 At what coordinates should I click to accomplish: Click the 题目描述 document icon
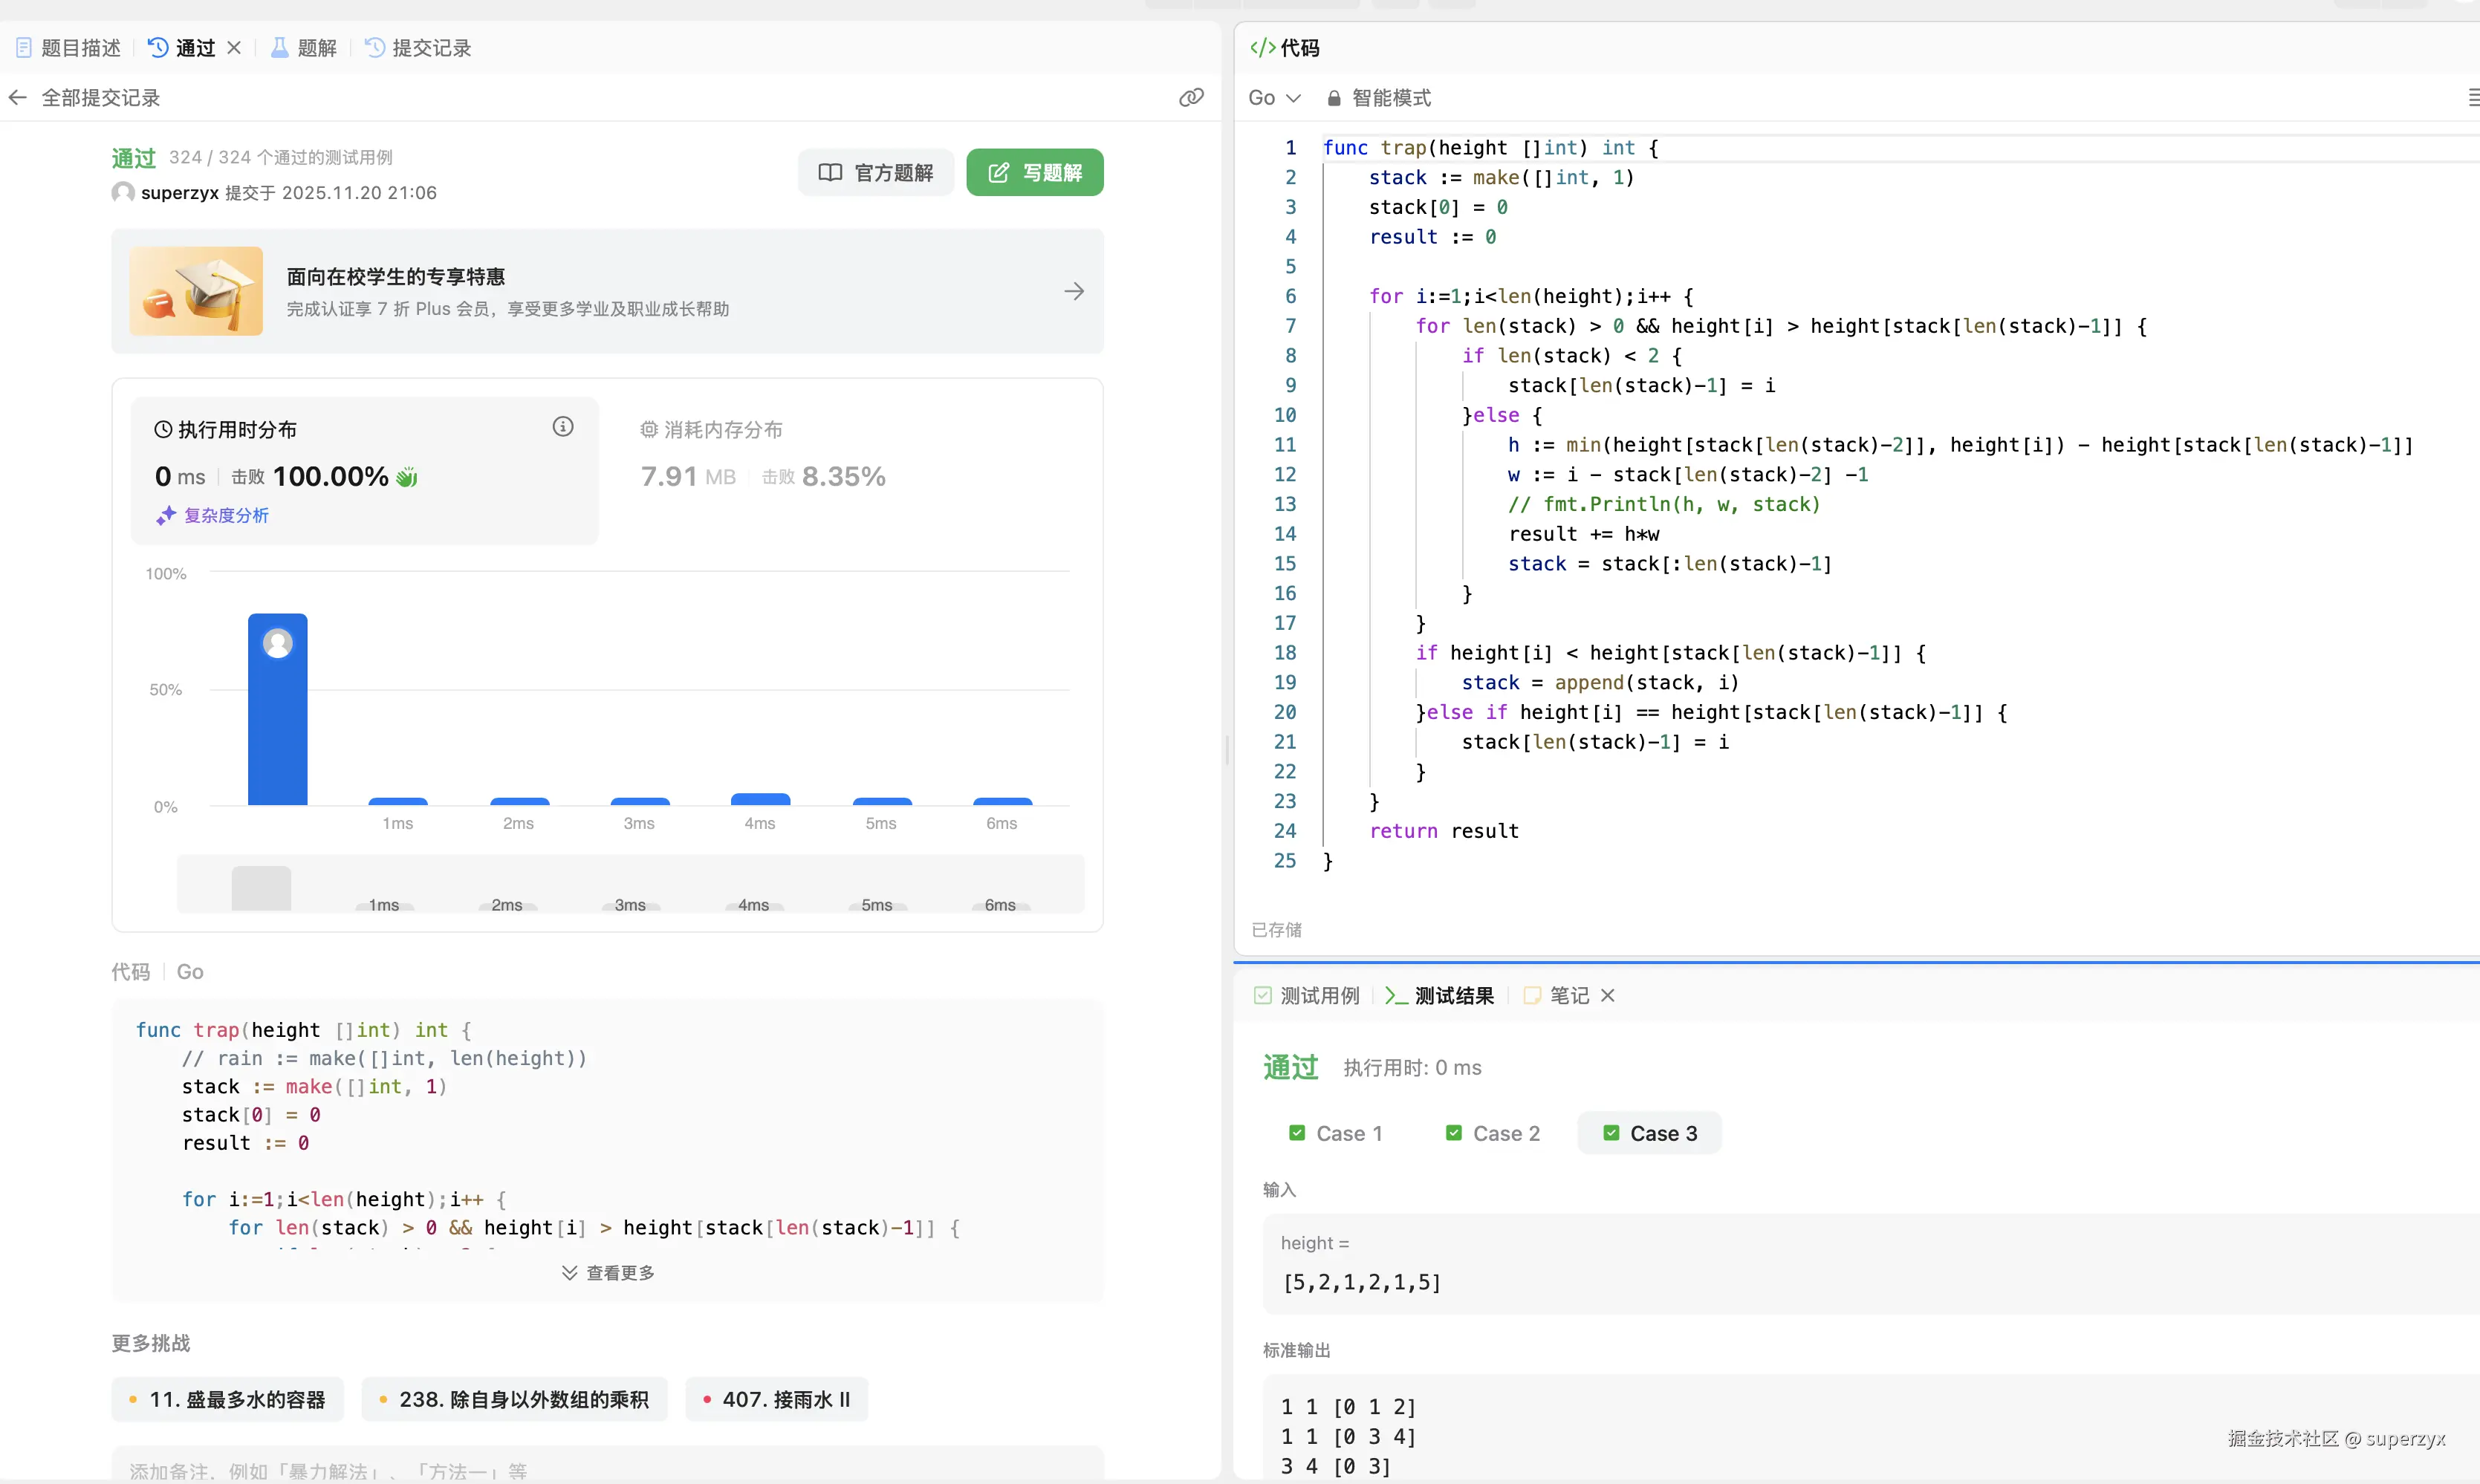(x=25, y=47)
